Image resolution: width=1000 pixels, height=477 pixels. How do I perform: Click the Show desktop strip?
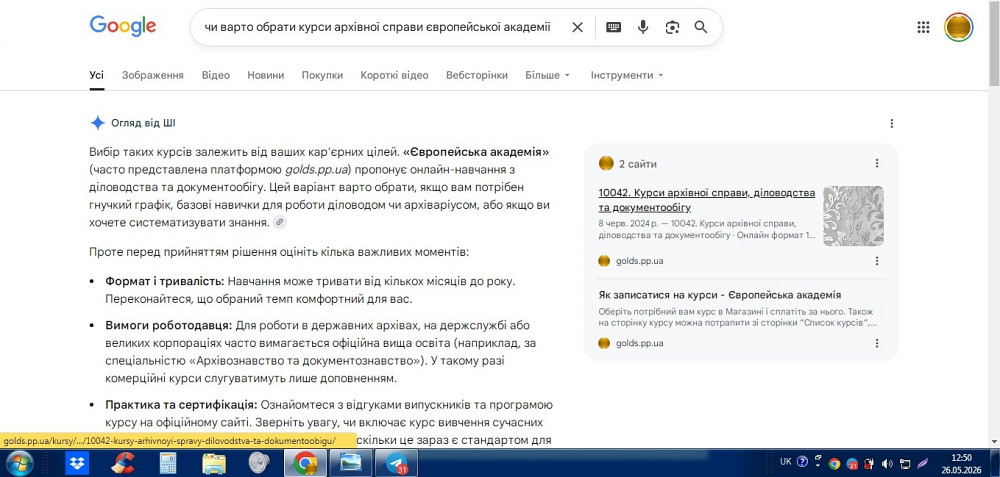tap(996, 463)
